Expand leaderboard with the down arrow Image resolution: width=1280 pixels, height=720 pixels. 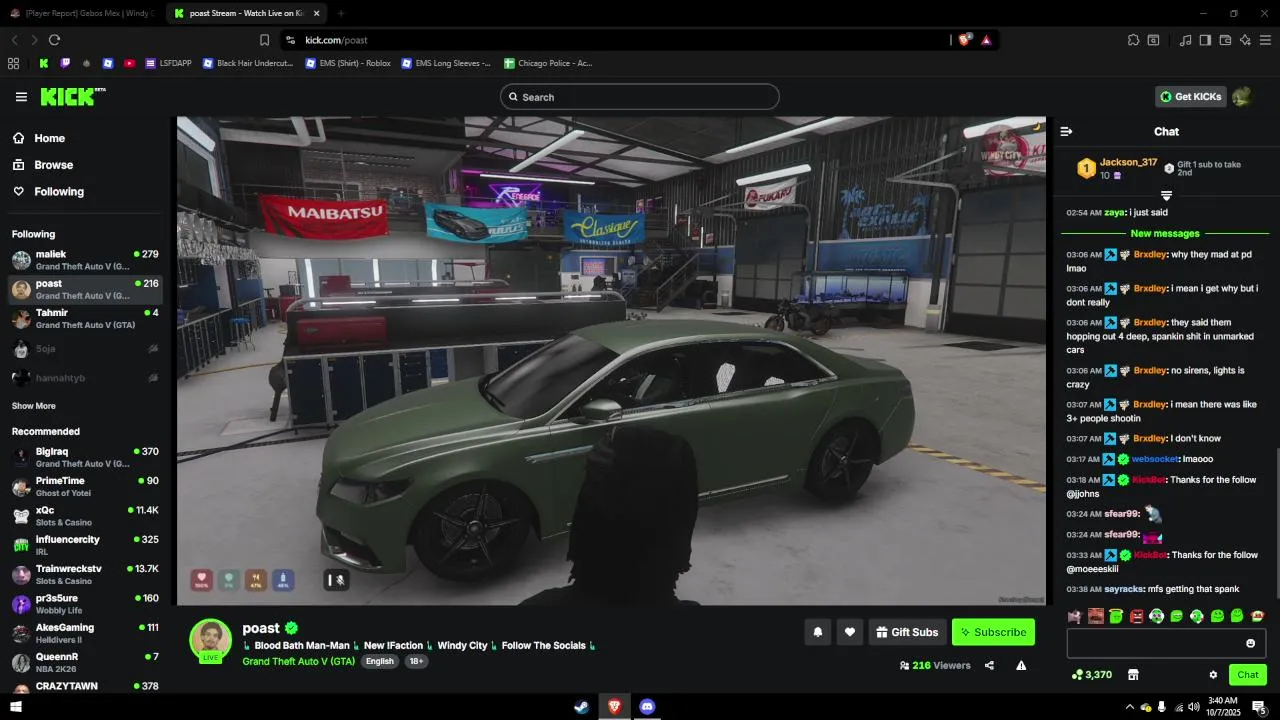click(x=1166, y=195)
